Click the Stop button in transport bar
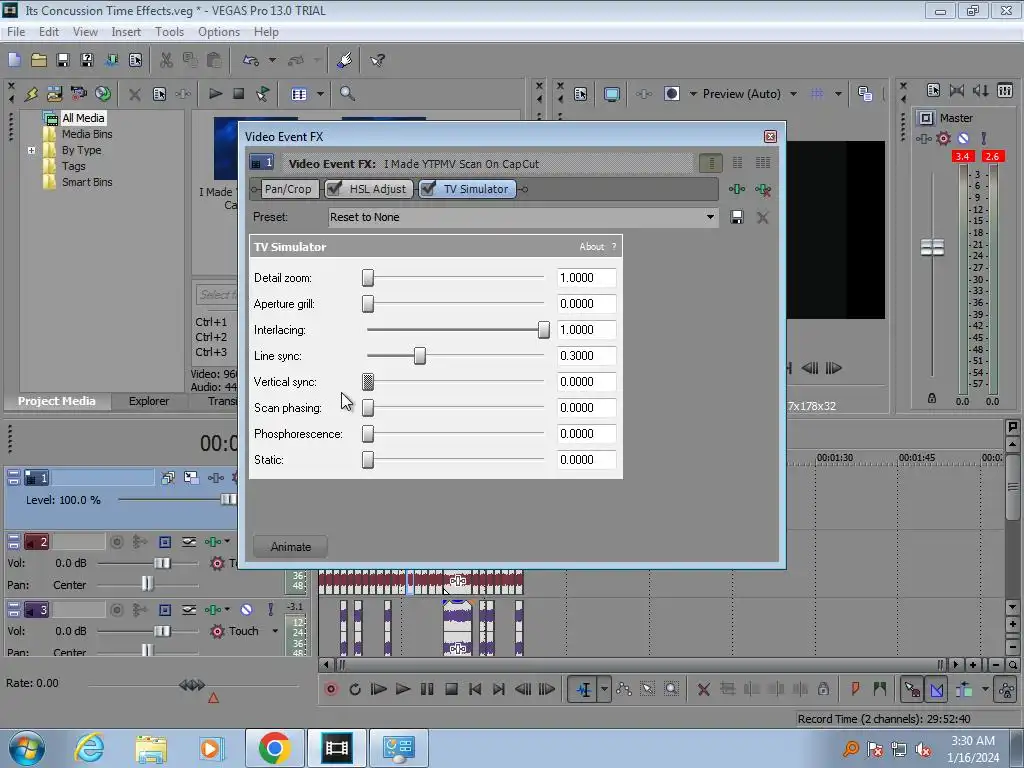 [451, 689]
